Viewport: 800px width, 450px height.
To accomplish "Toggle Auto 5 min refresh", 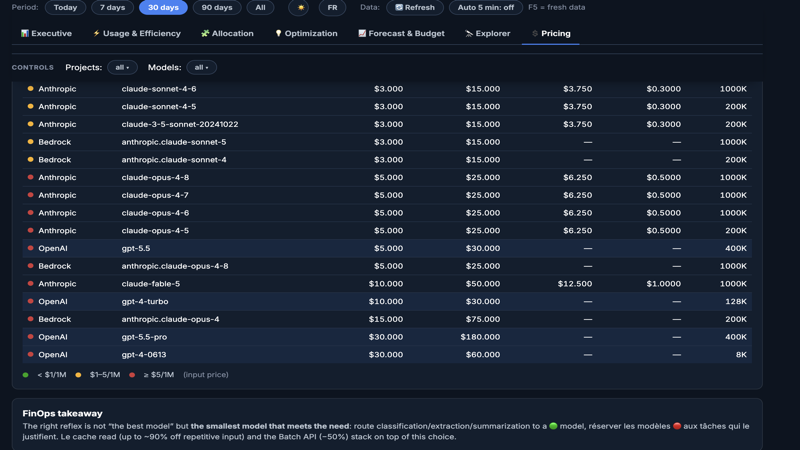I will (486, 8).
